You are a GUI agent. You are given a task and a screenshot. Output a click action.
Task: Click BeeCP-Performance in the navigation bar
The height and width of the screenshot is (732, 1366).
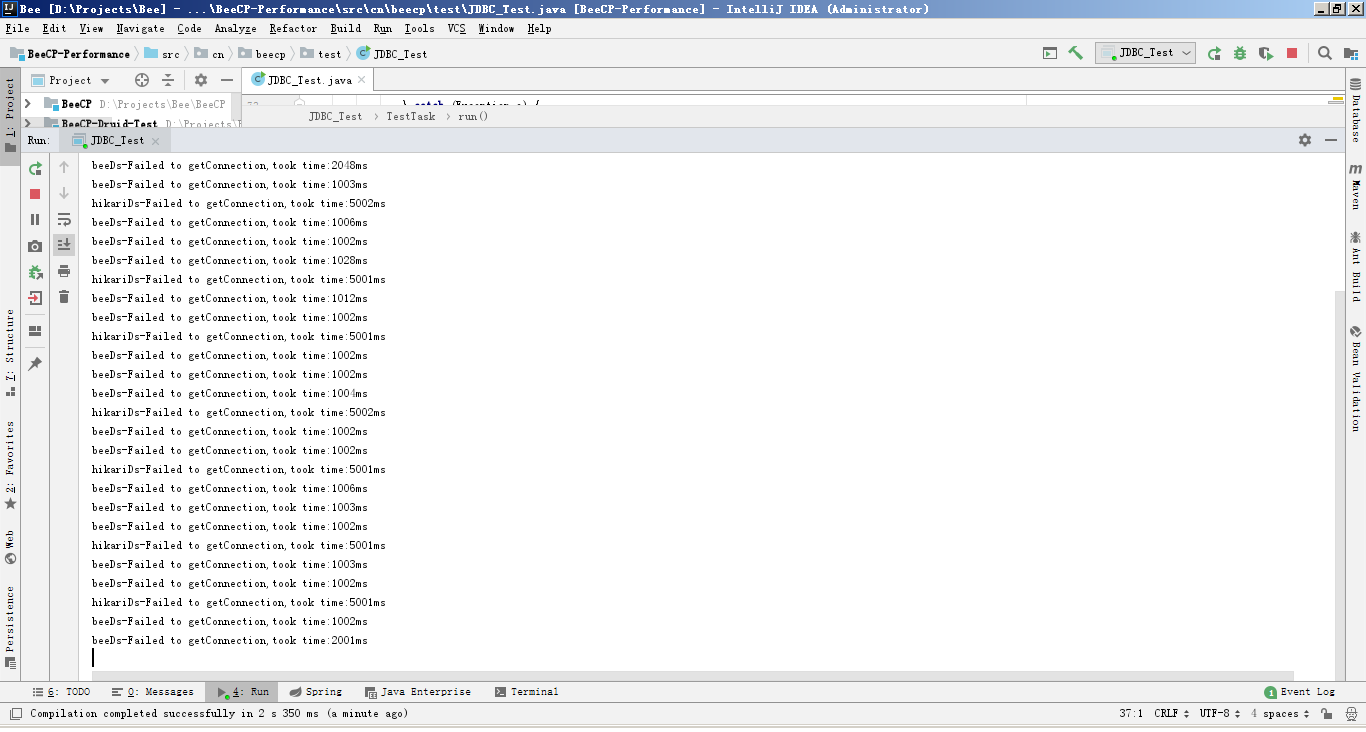(x=70, y=54)
